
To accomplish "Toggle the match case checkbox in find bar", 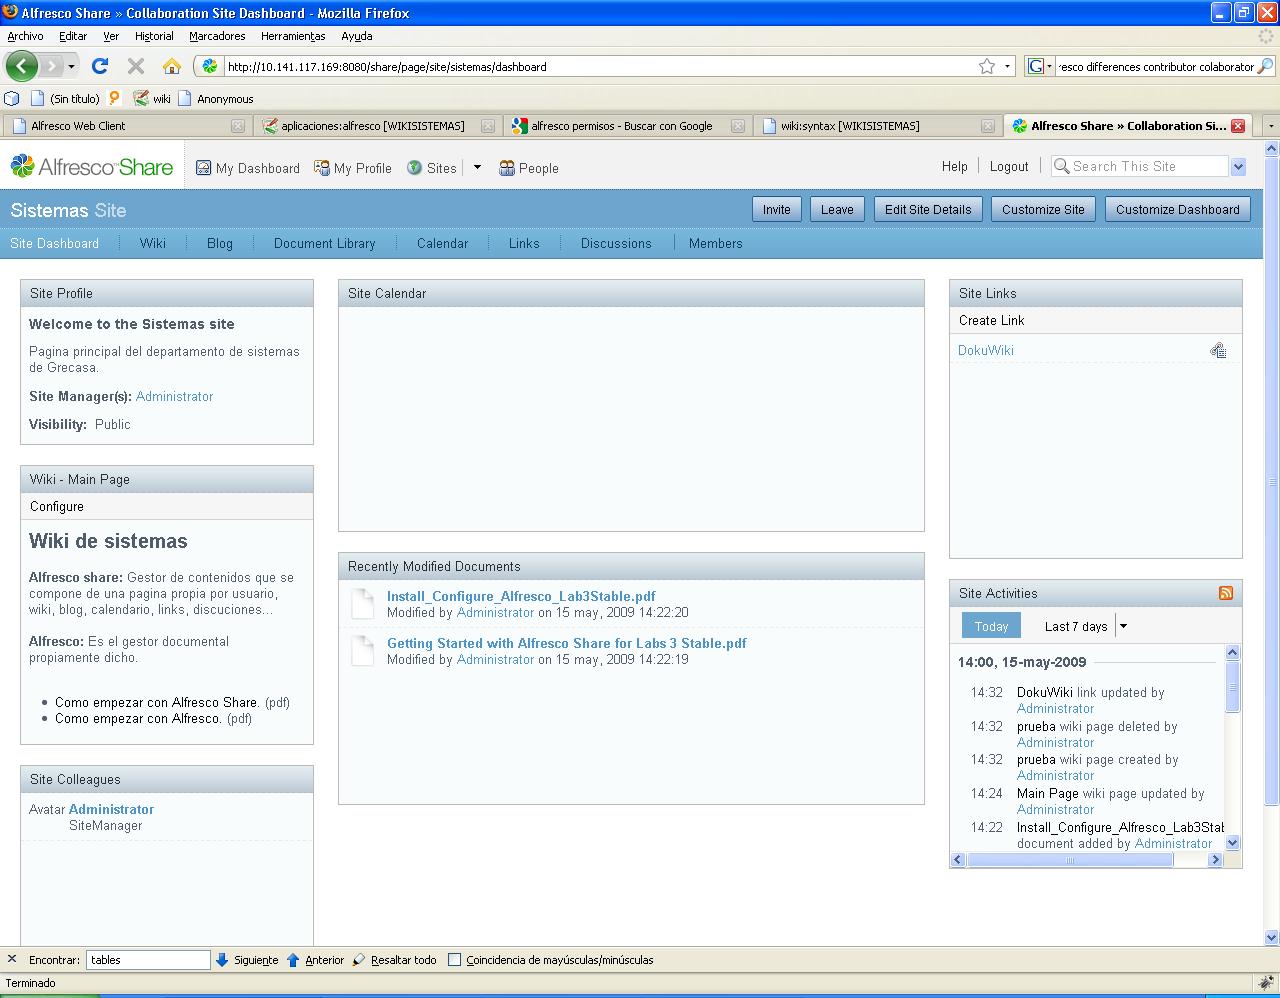I will pos(454,960).
